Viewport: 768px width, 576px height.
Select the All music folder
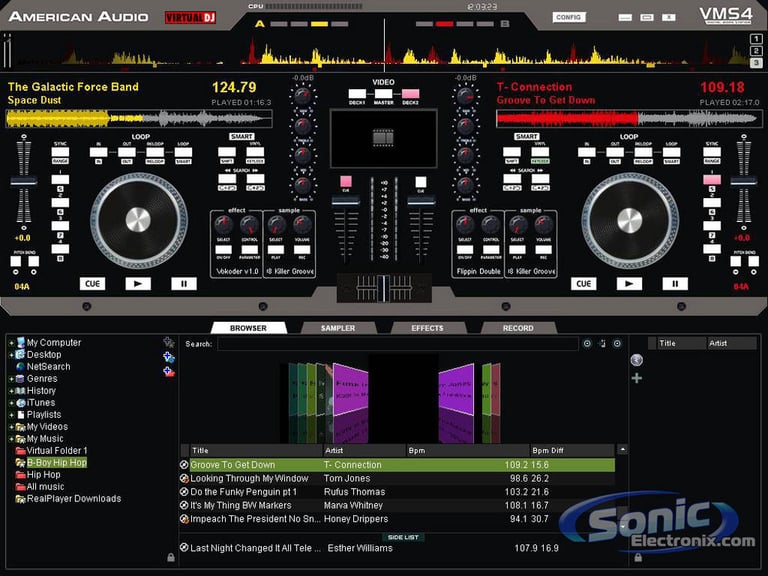pos(46,486)
